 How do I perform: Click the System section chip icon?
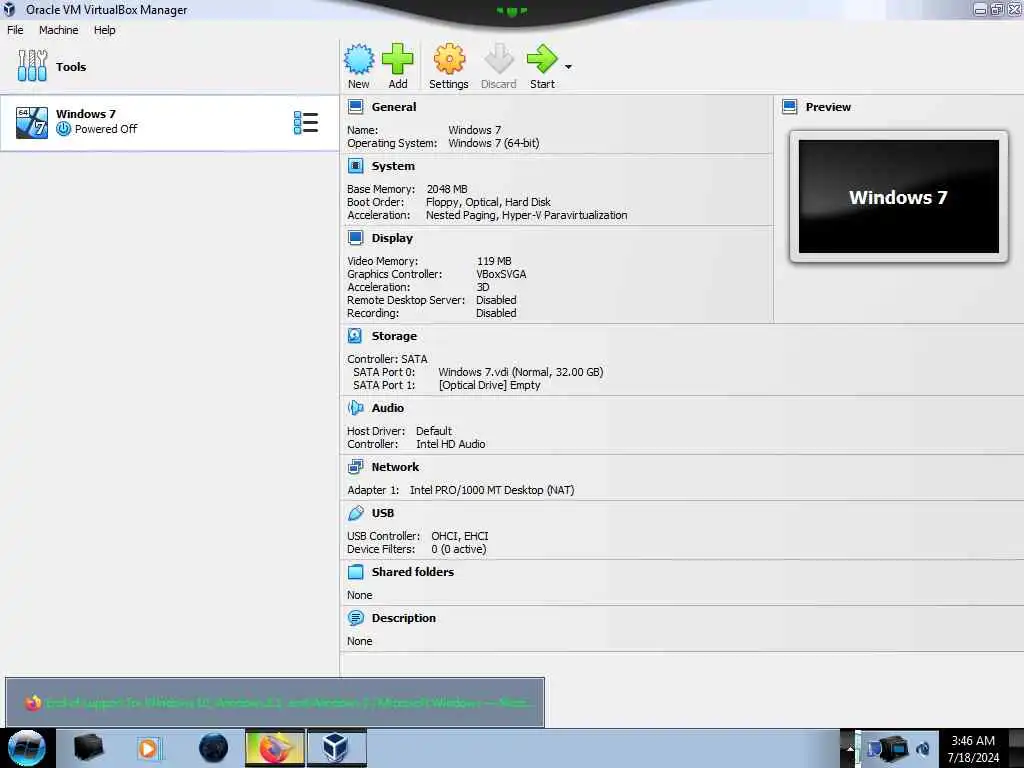click(355, 166)
